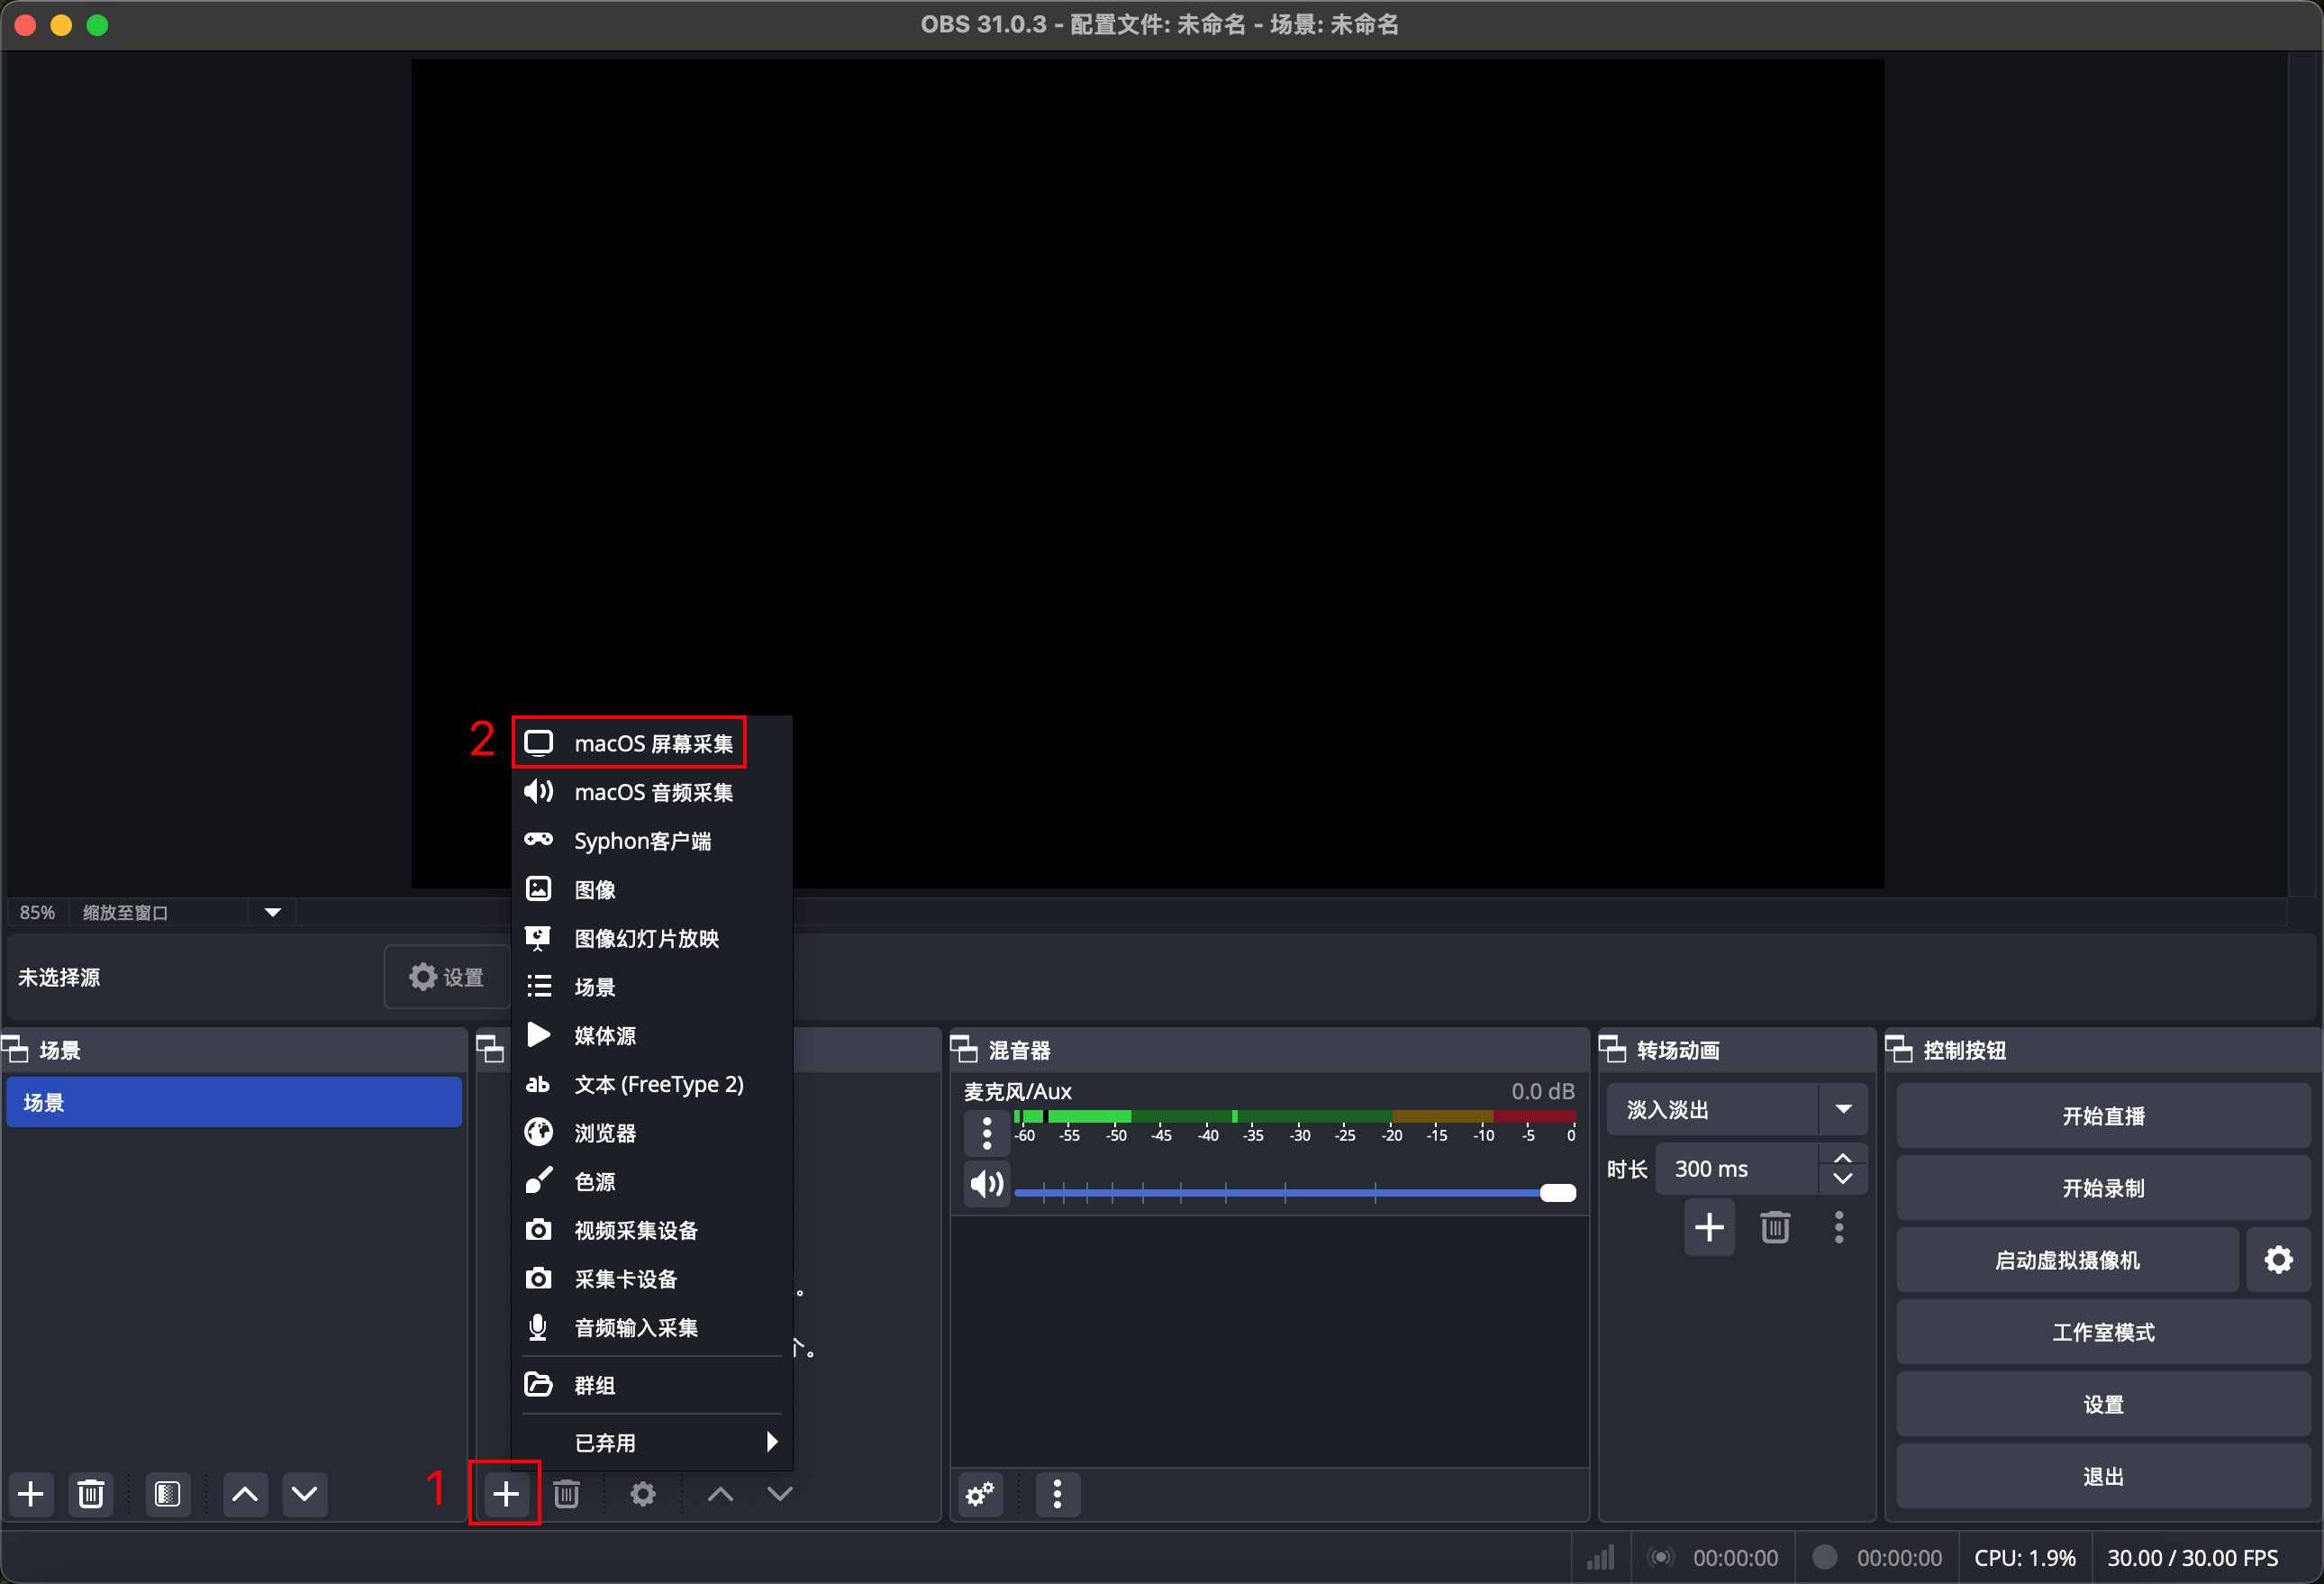Move scene up with arrow button
Viewport: 2324px width, 1584px height.
245,1494
